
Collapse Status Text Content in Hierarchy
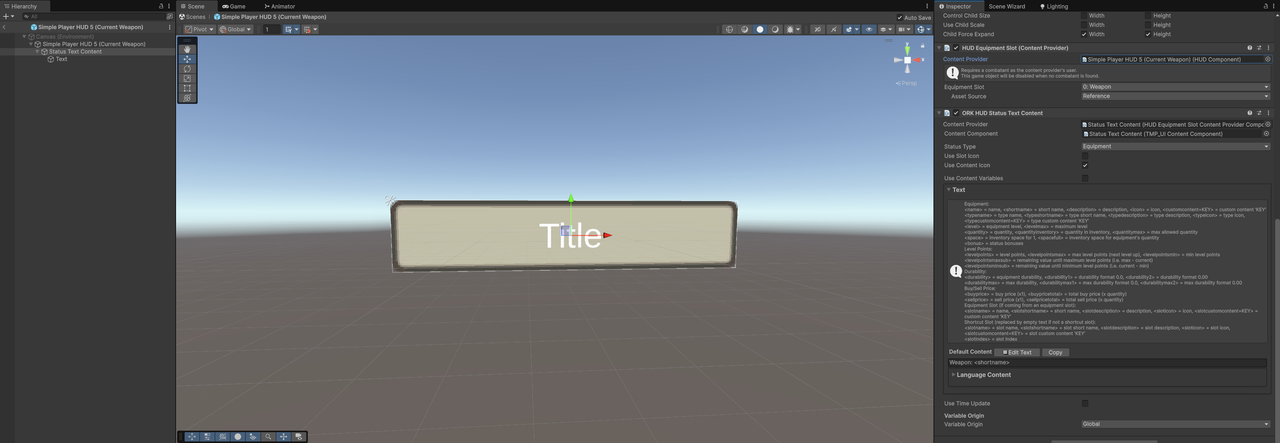coord(38,51)
